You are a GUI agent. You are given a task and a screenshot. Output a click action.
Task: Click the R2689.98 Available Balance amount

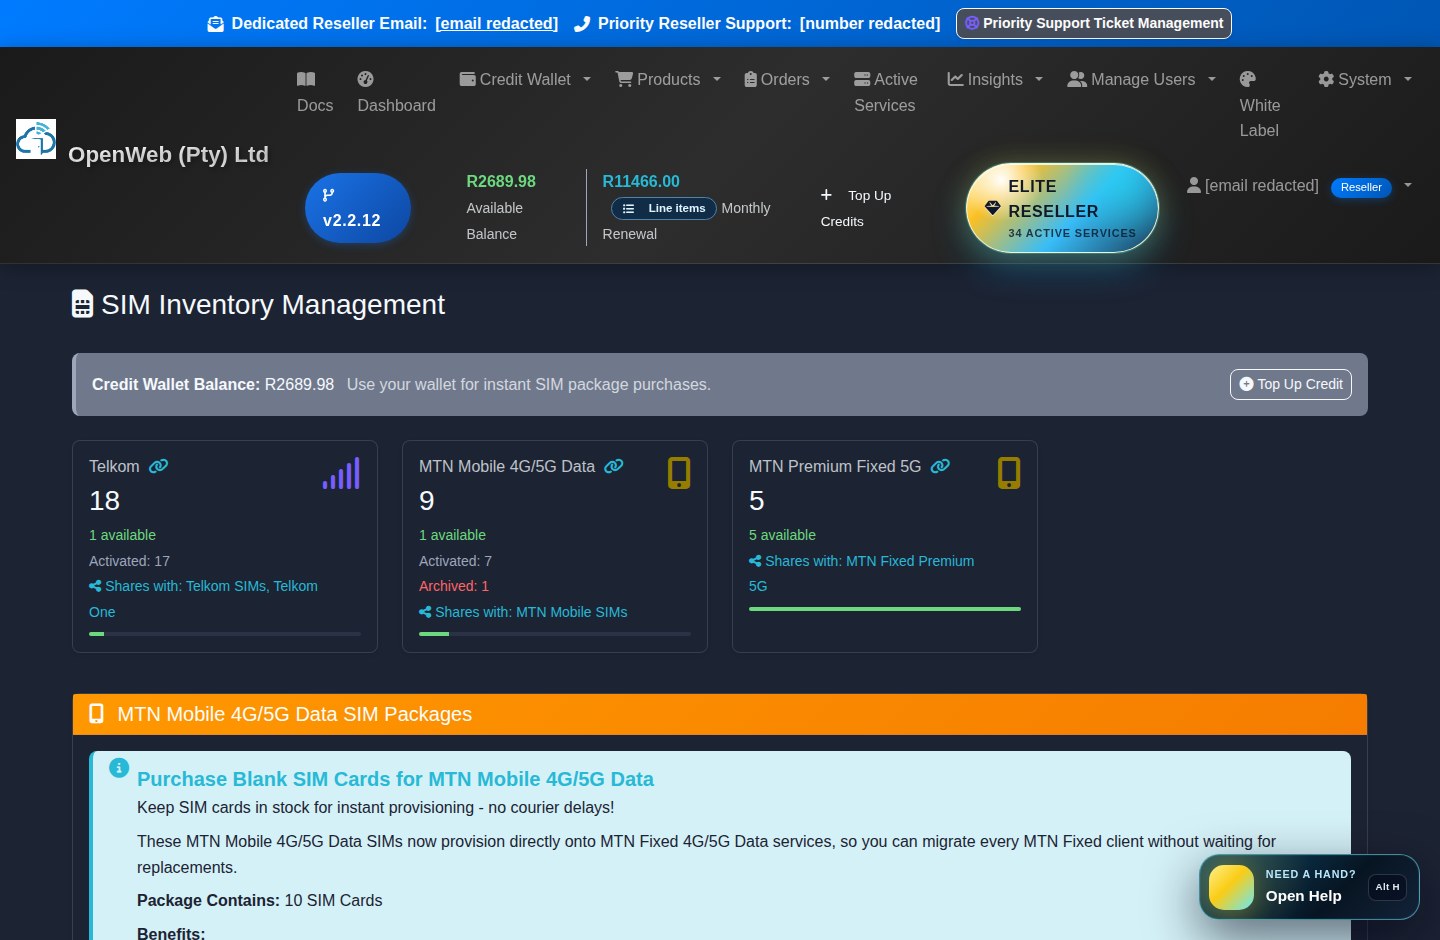coord(501,181)
